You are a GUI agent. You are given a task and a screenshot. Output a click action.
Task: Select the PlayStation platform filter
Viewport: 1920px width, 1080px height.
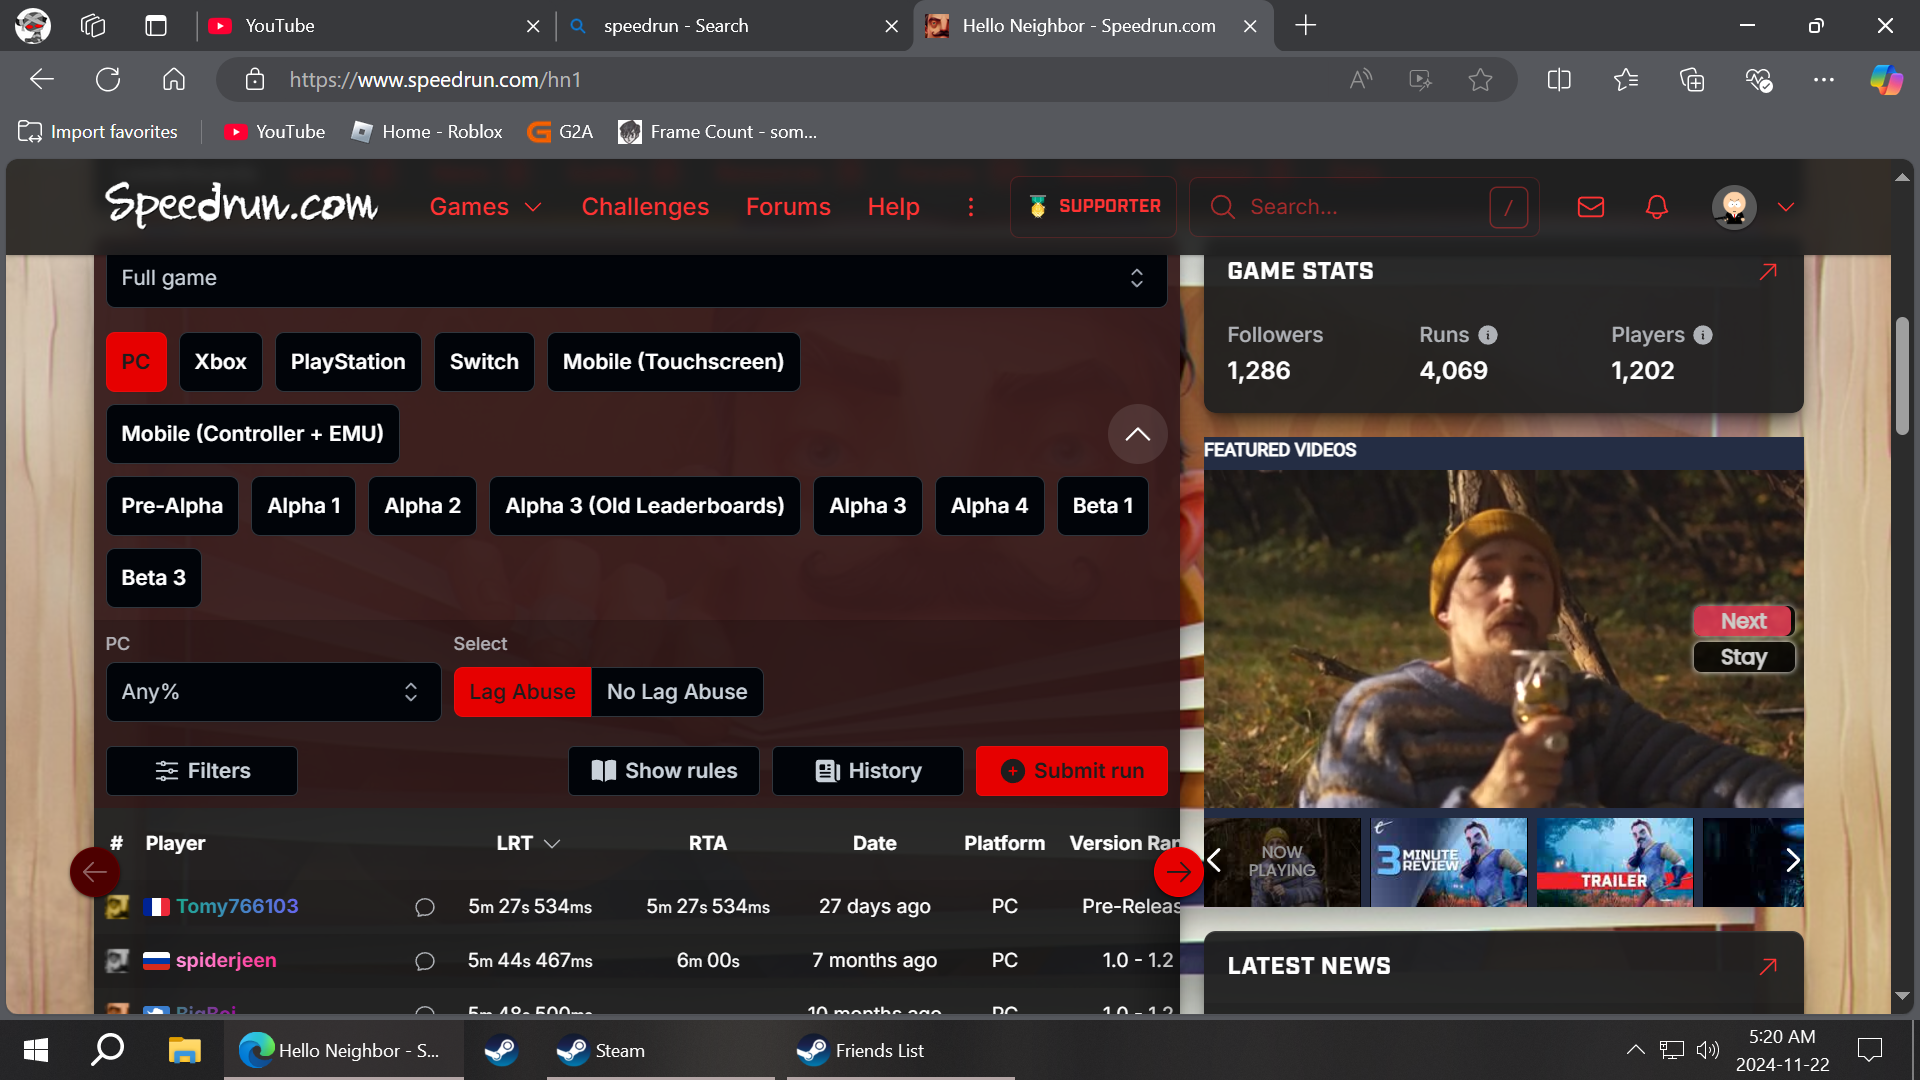tap(348, 362)
